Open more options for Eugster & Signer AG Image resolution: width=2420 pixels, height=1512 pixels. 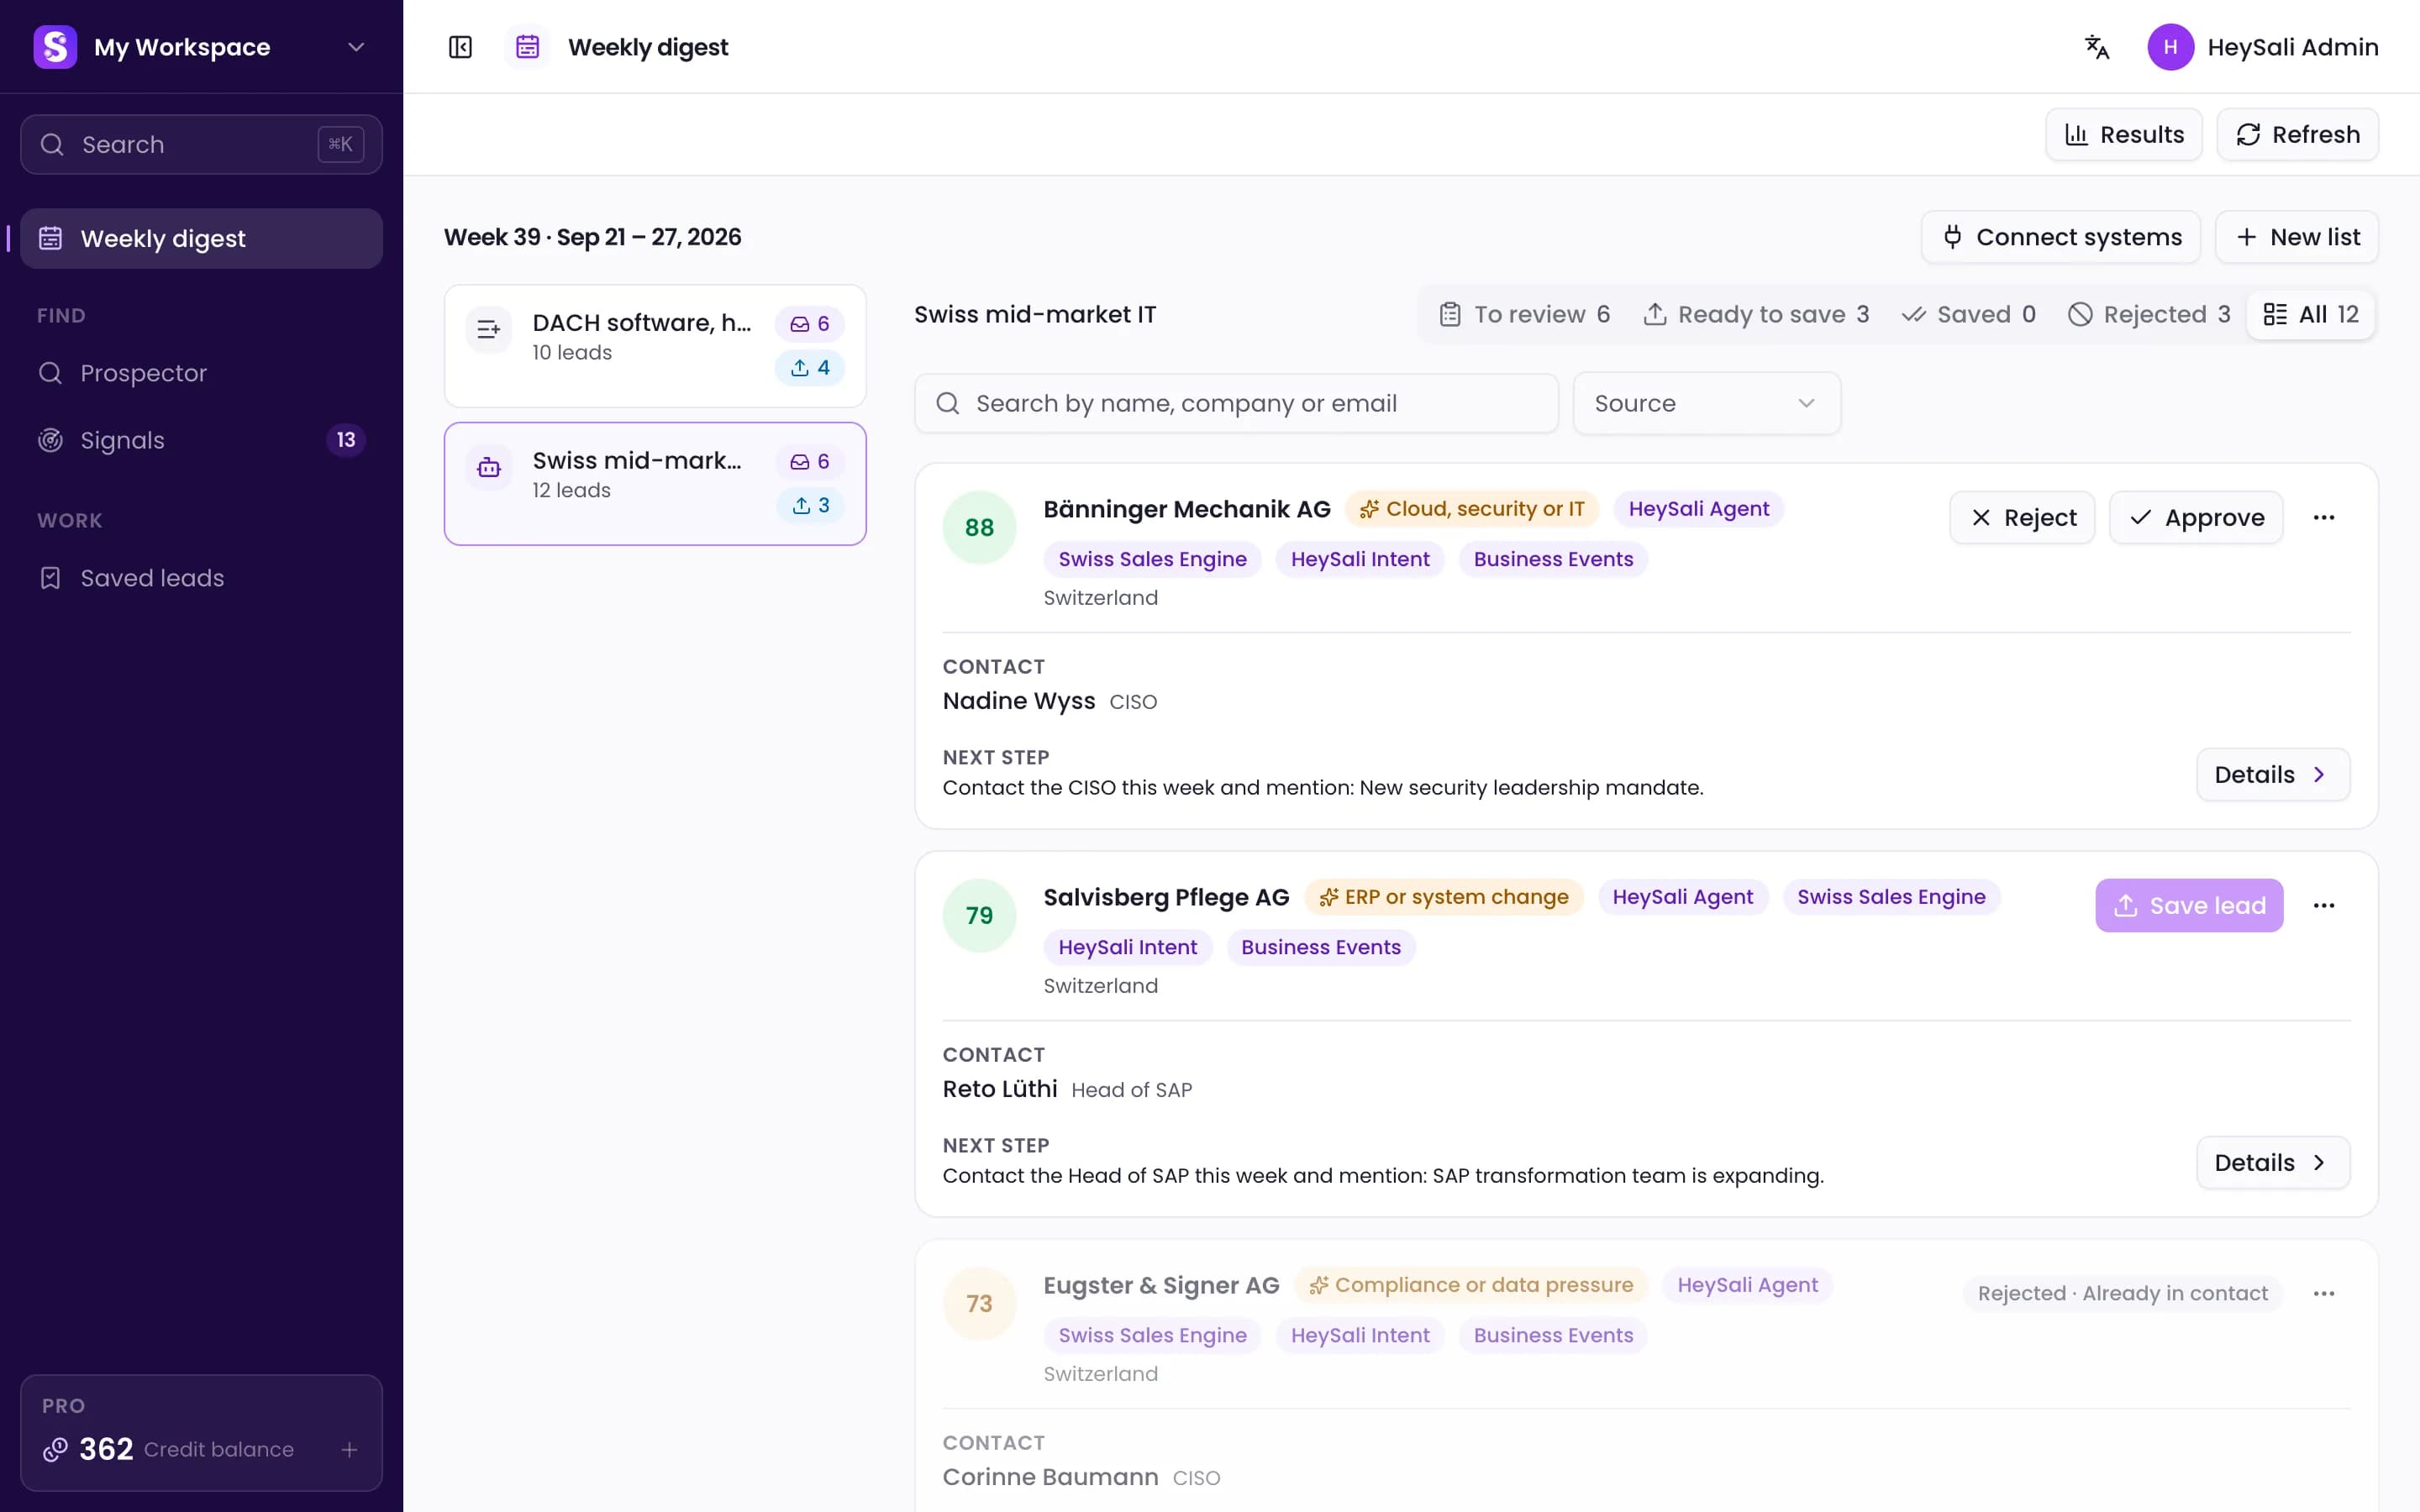point(2323,1294)
